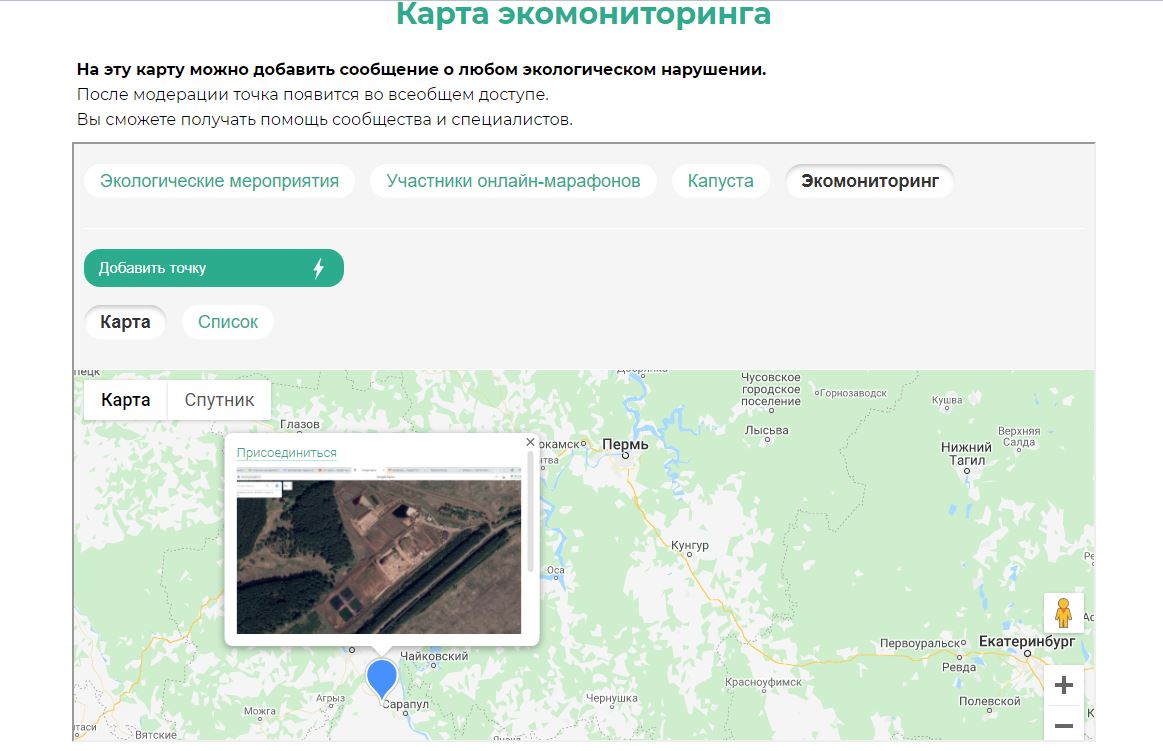The image size is (1163, 751).
Task: Select the Капуста tab
Action: pyautogui.click(x=720, y=182)
